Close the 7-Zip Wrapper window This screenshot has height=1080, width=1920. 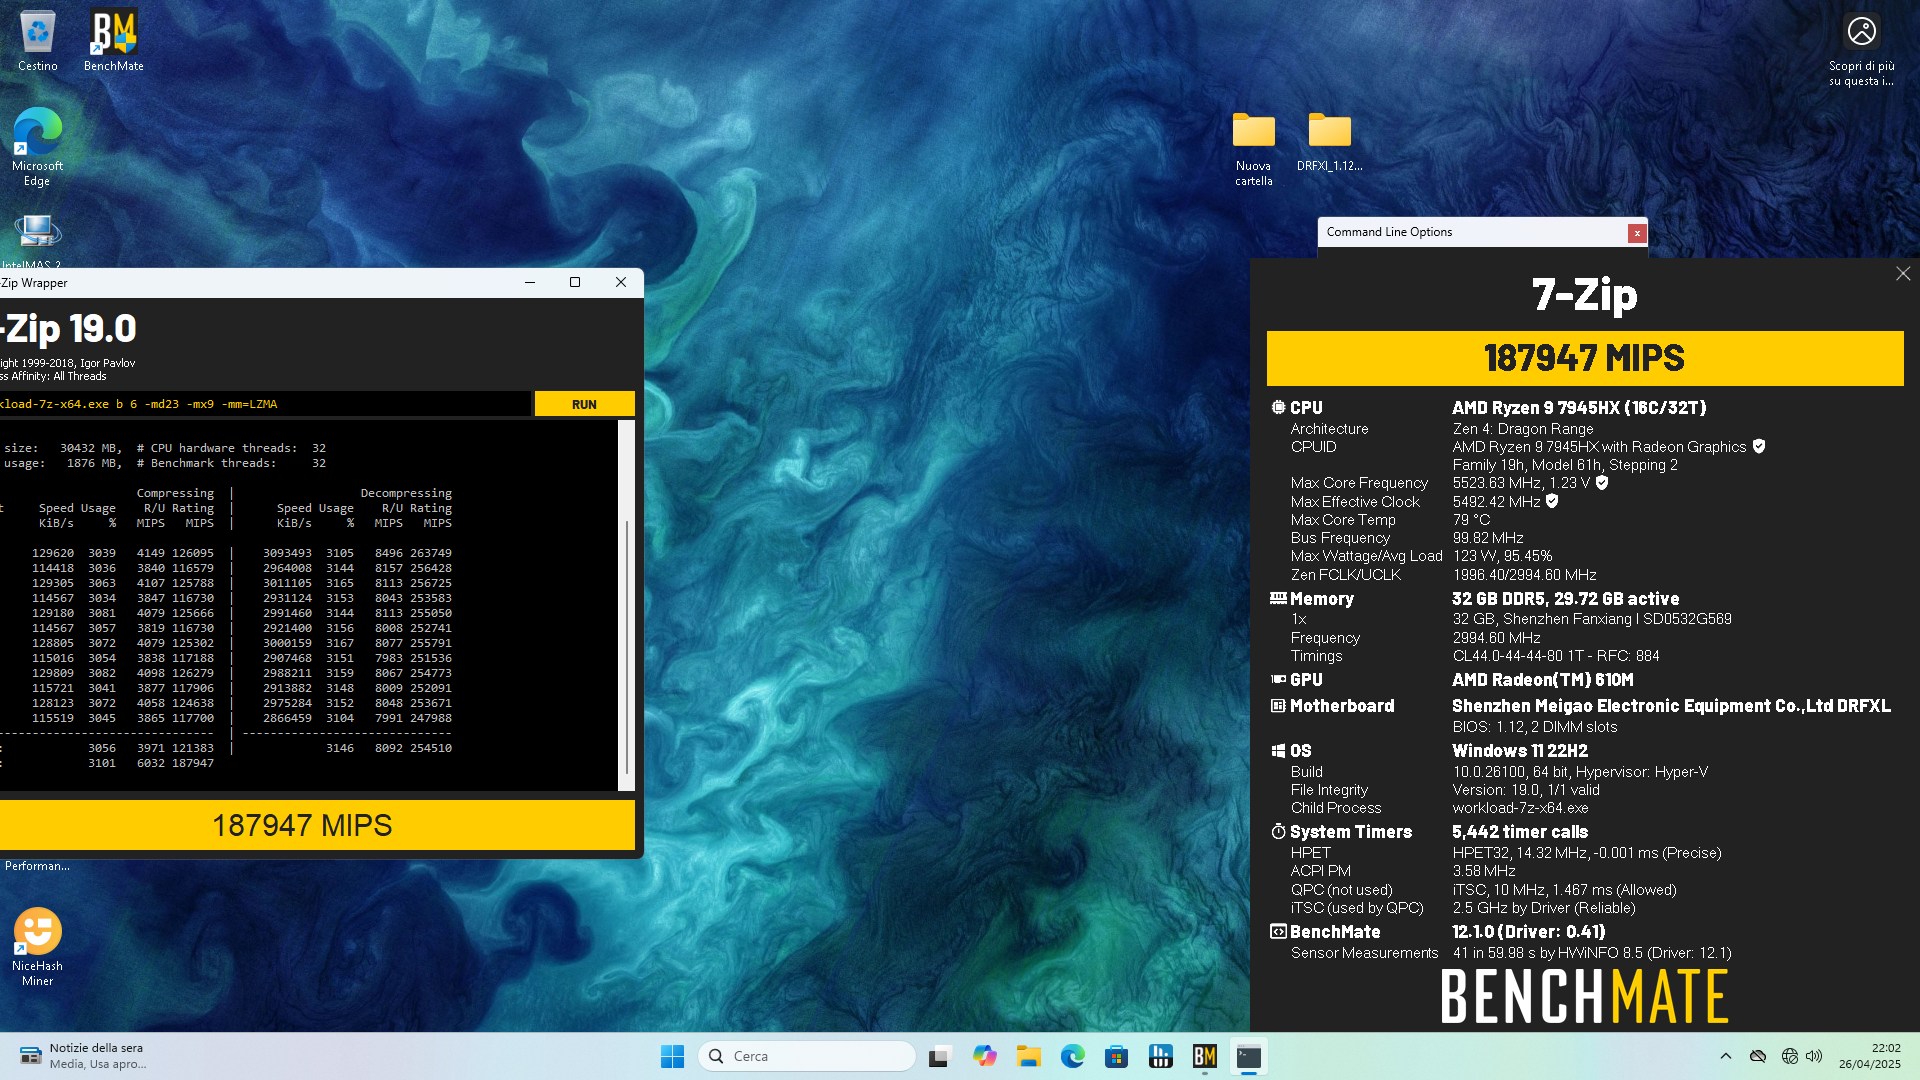(621, 283)
